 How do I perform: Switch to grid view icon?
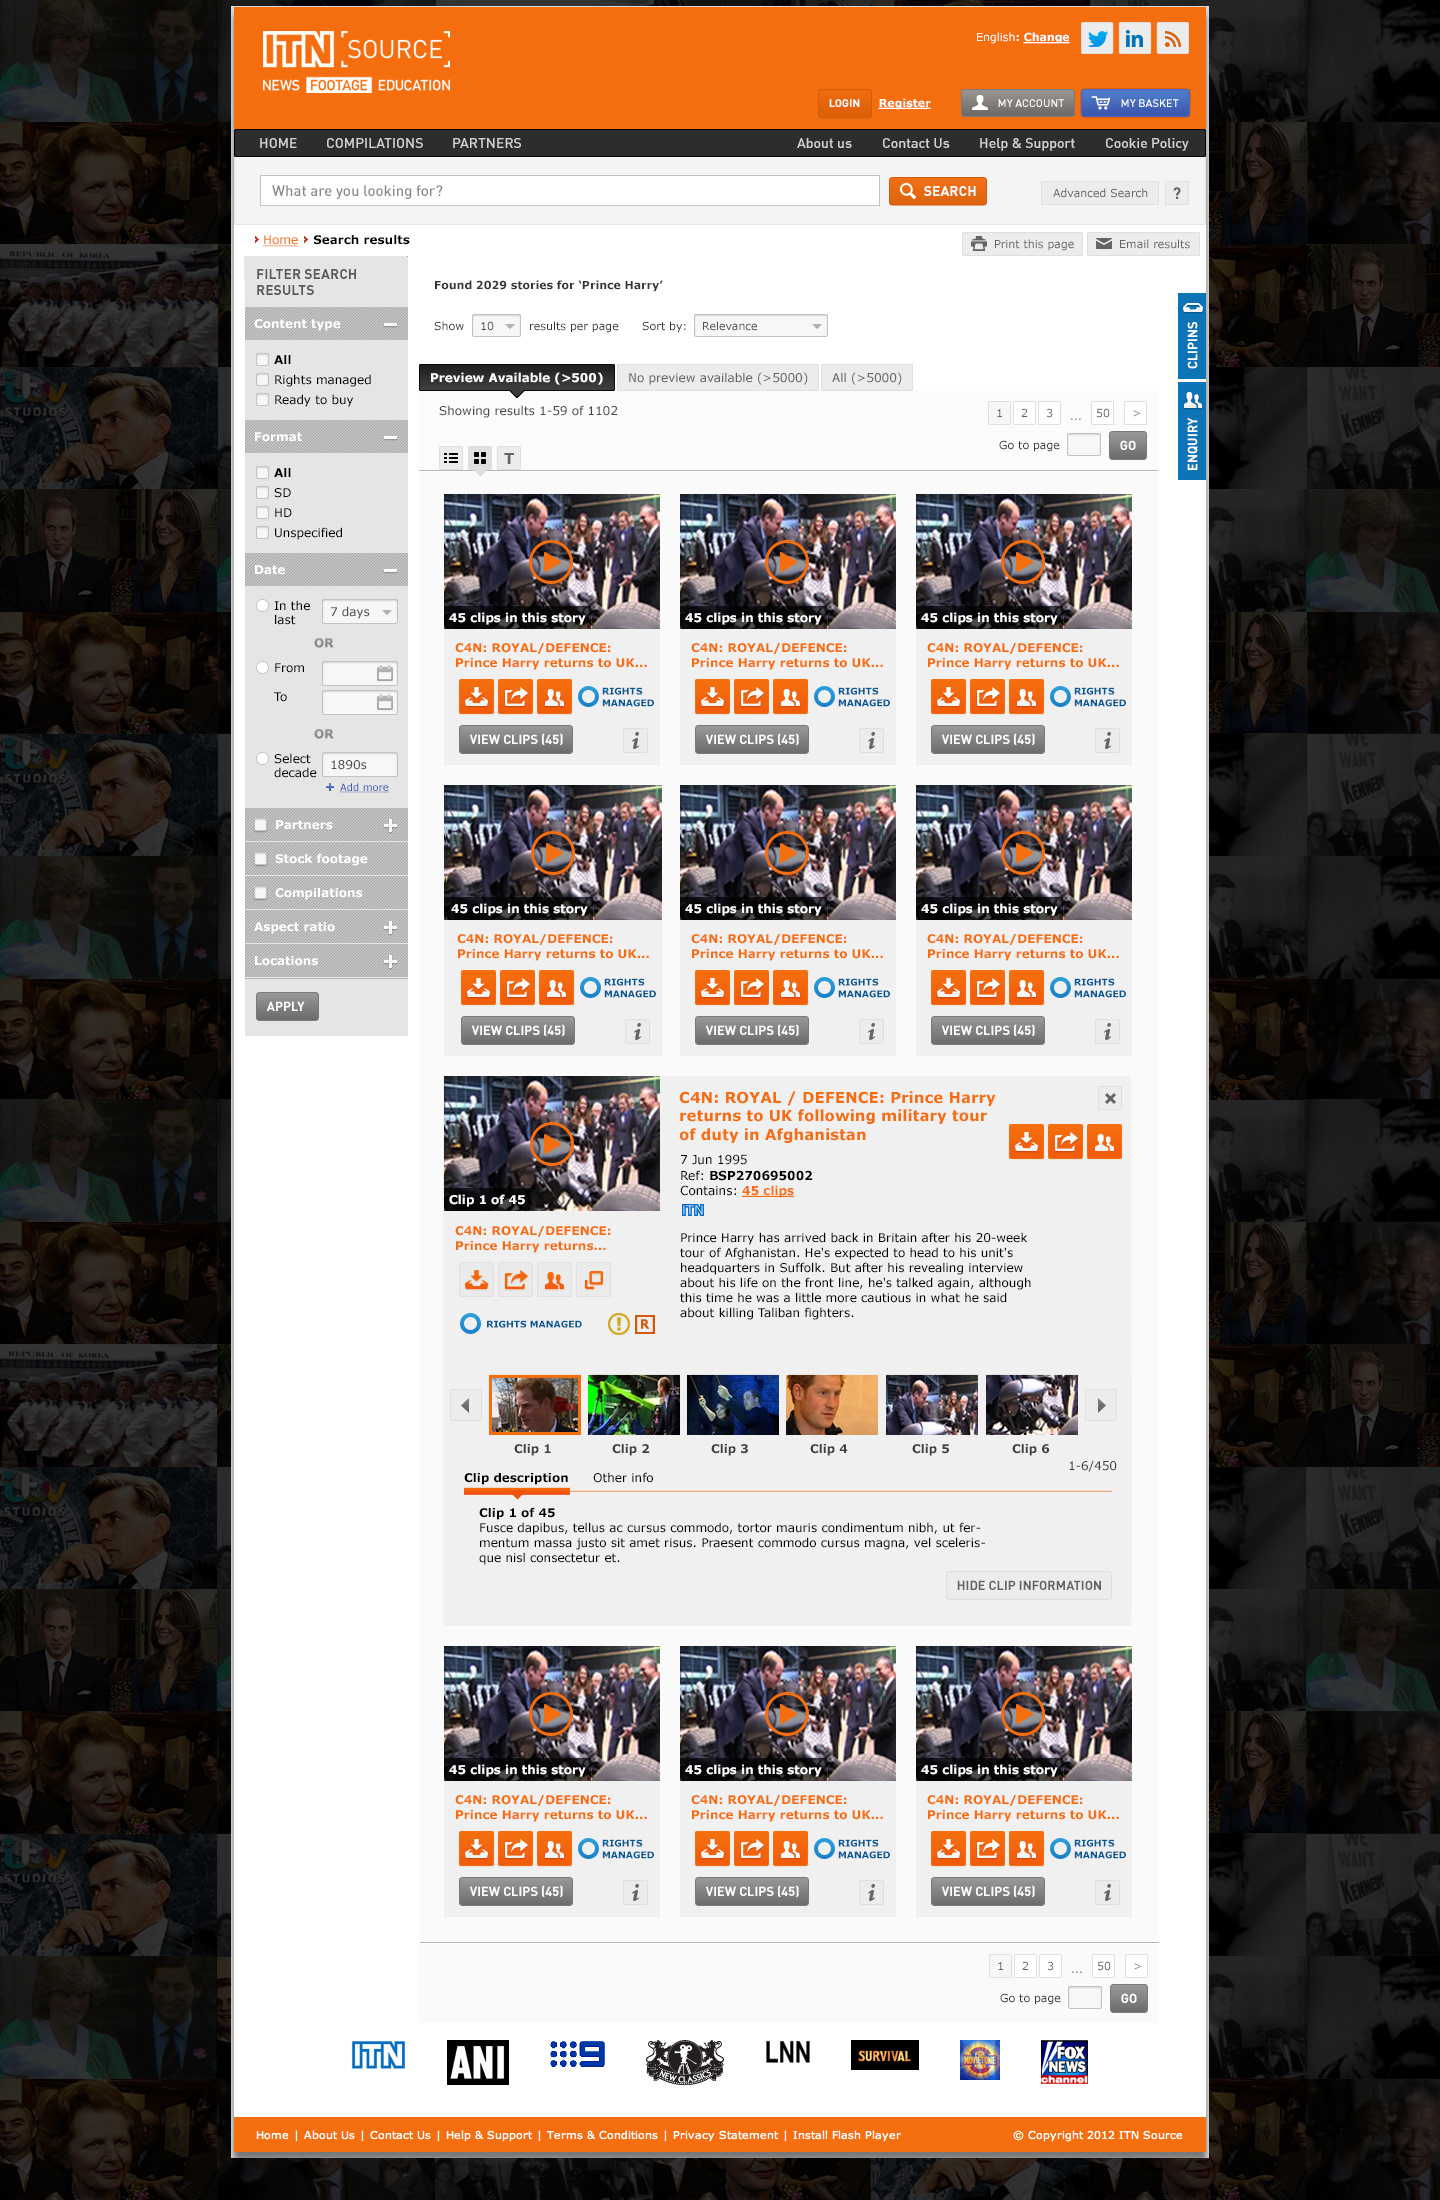[x=480, y=458]
